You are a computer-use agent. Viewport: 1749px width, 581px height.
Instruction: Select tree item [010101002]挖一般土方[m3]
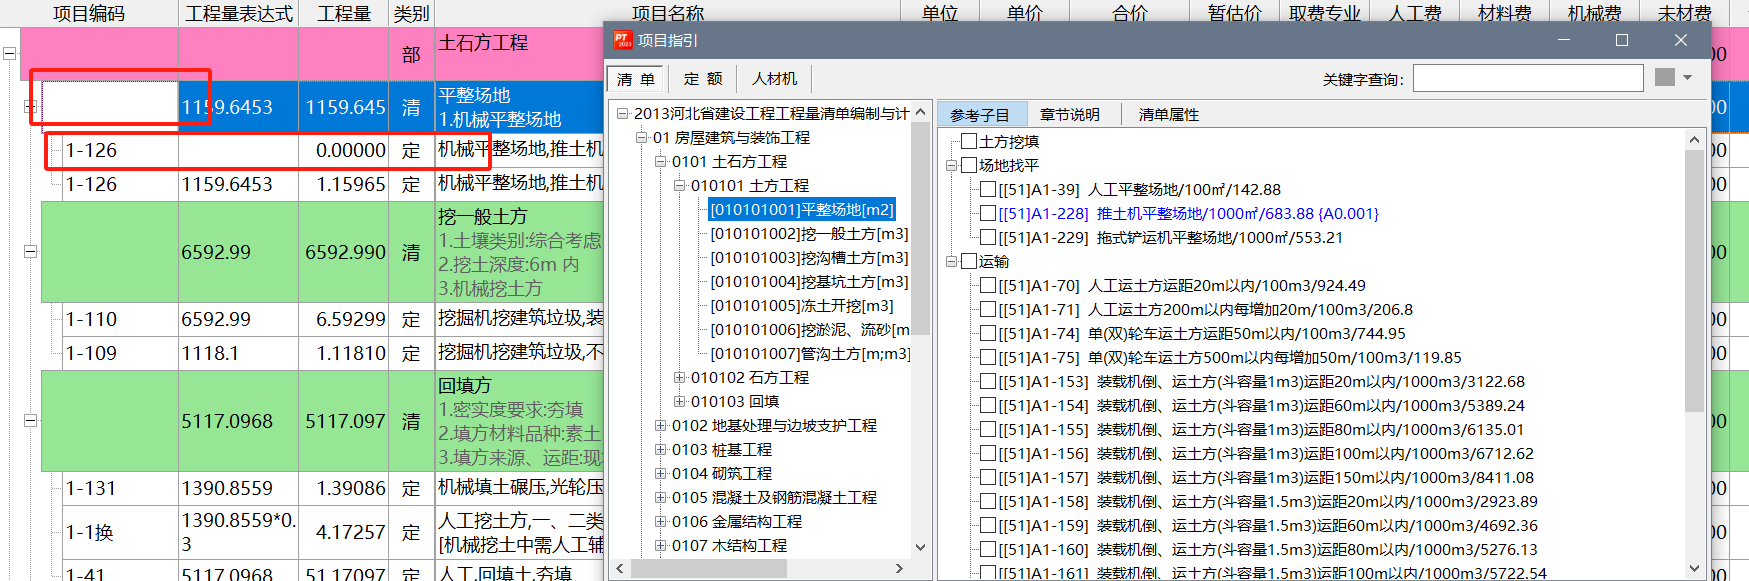(809, 234)
